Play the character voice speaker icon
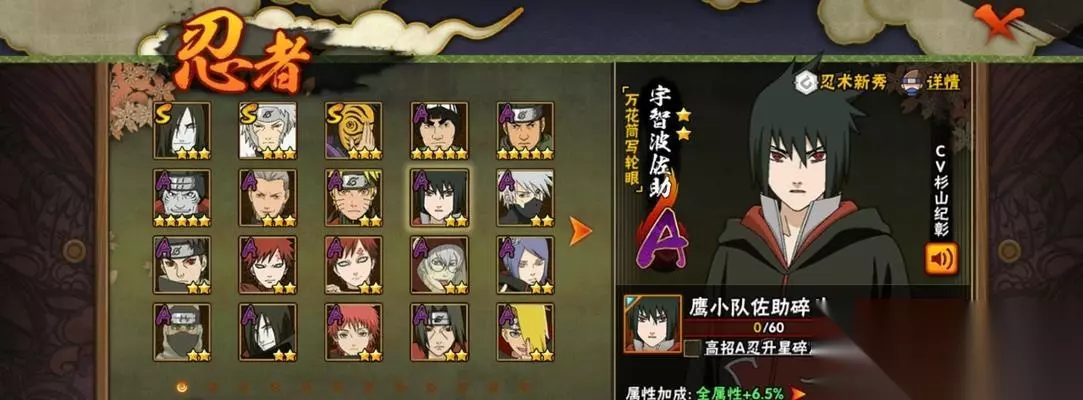 (x=941, y=258)
